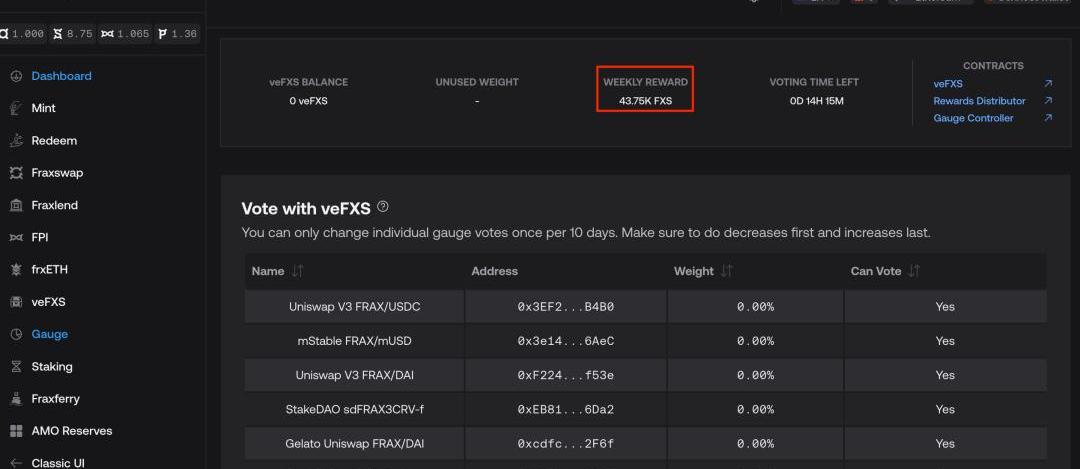1080x469 pixels.
Task: Click the Dashboard sidebar icon
Action: (x=16, y=76)
